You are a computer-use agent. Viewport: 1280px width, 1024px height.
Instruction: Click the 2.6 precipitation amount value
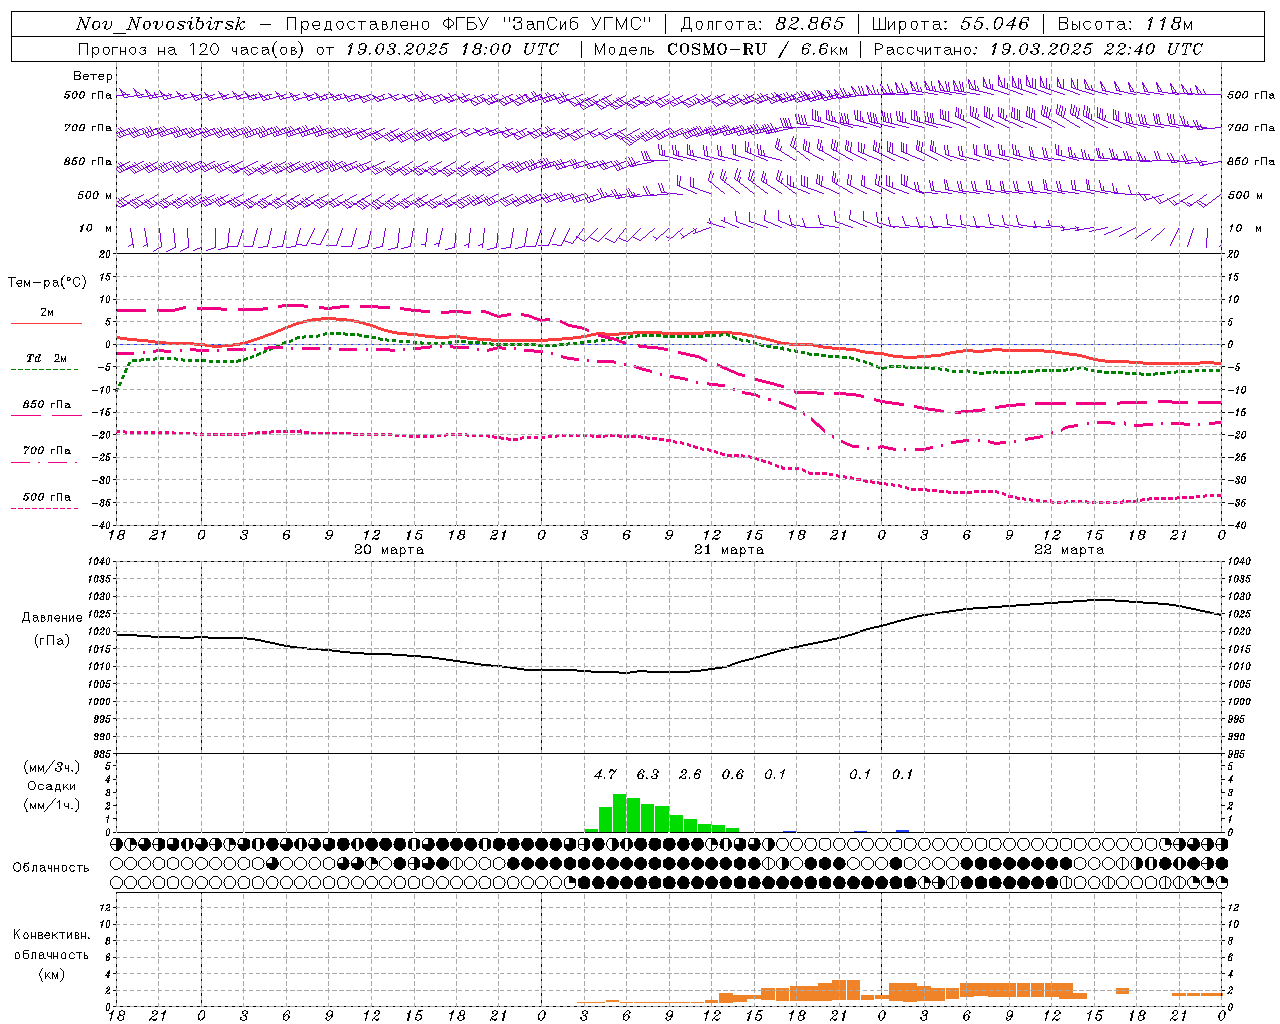click(690, 774)
